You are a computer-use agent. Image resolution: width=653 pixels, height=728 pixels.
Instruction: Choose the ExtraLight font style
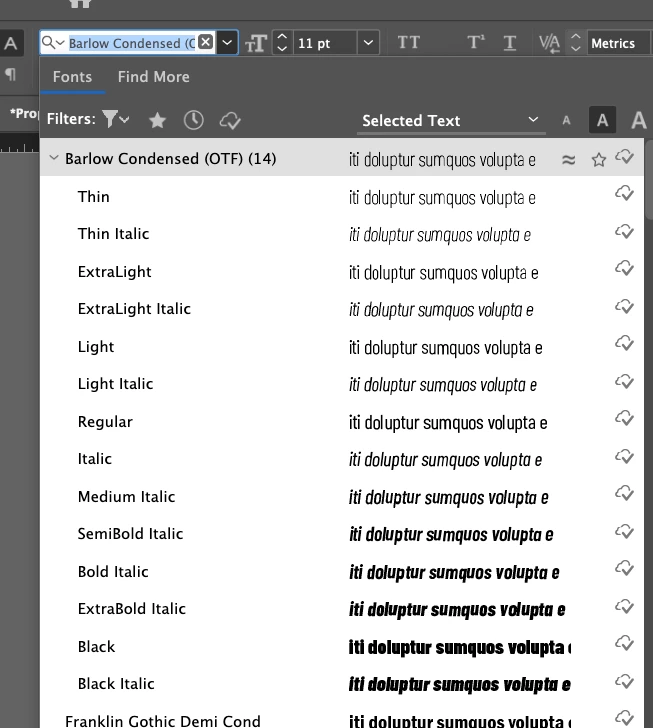tap(342, 272)
